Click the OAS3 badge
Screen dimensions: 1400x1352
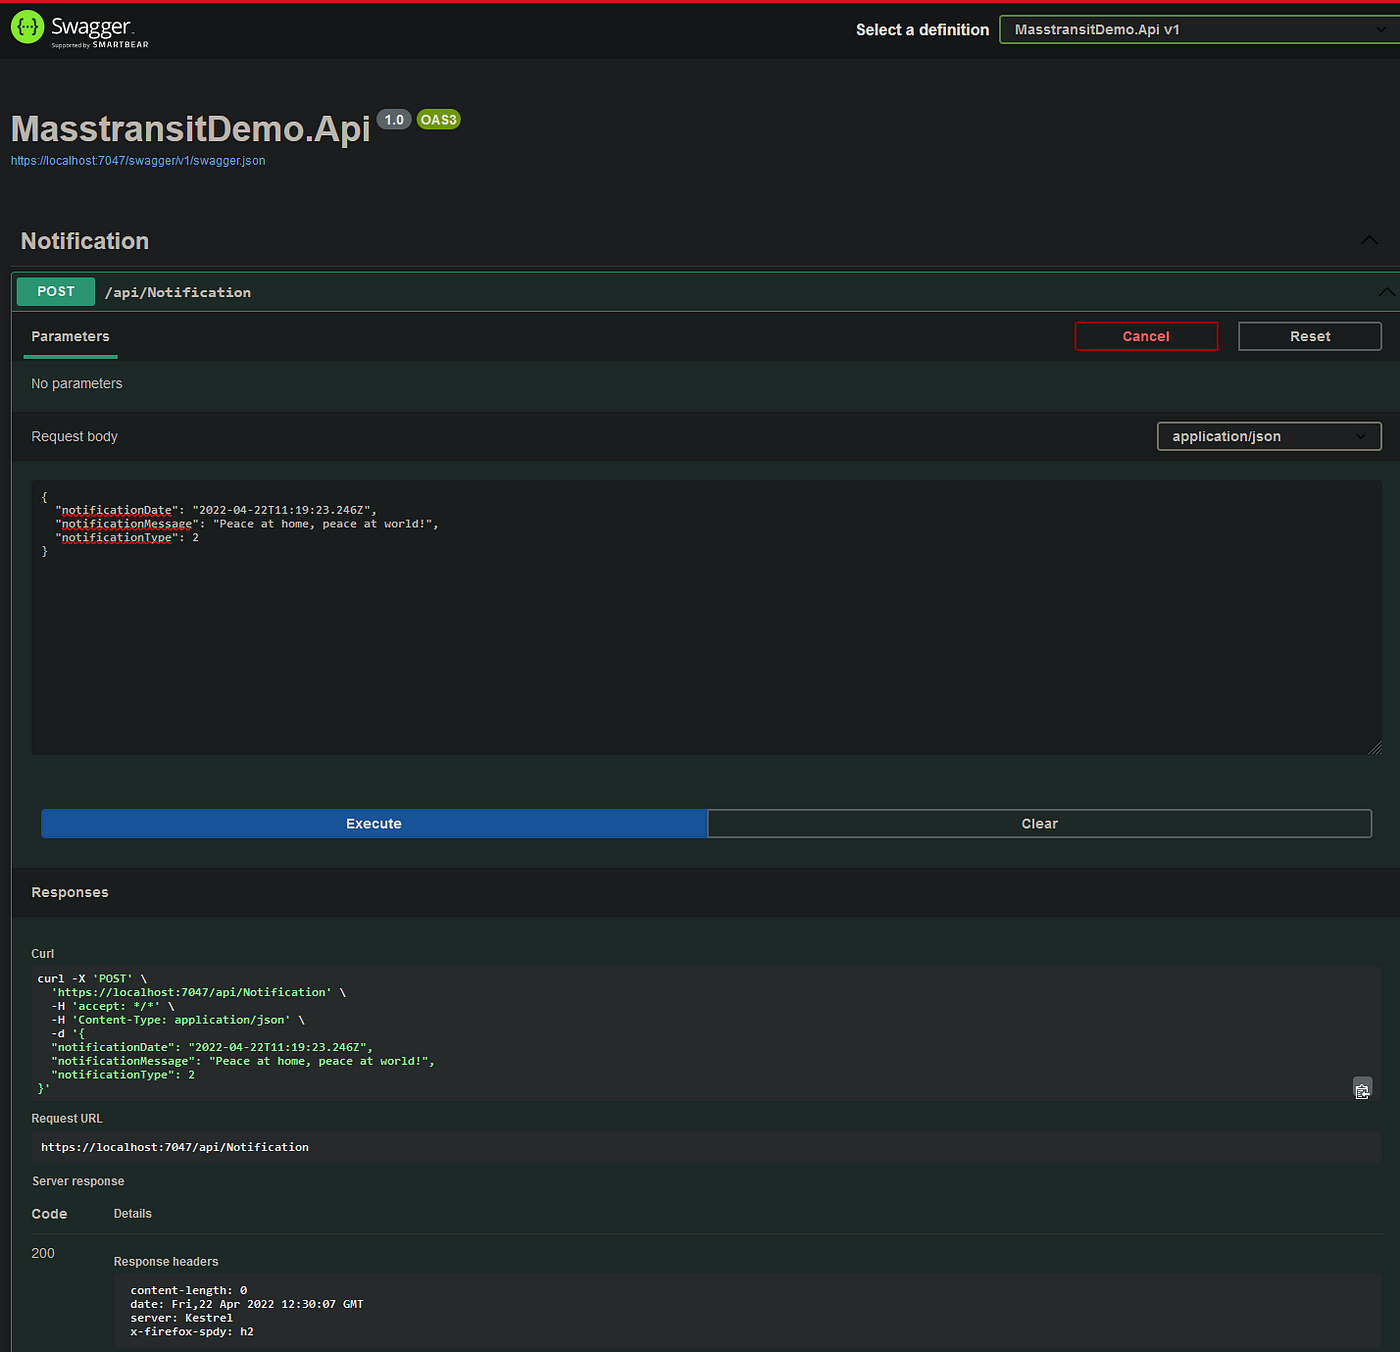click(438, 120)
